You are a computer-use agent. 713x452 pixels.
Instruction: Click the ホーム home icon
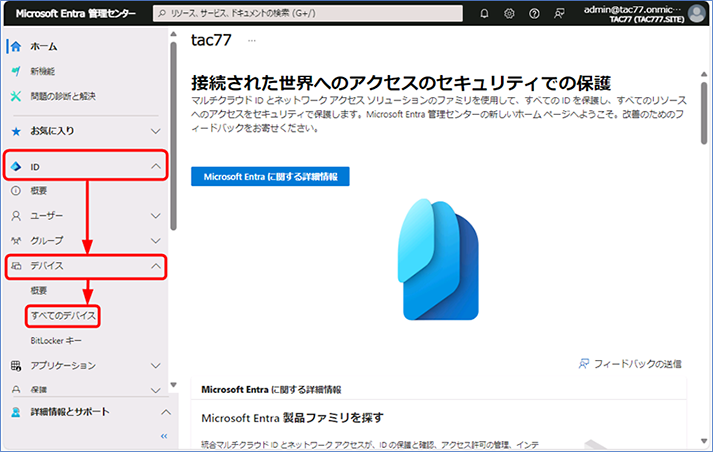pyautogui.click(x=16, y=46)
